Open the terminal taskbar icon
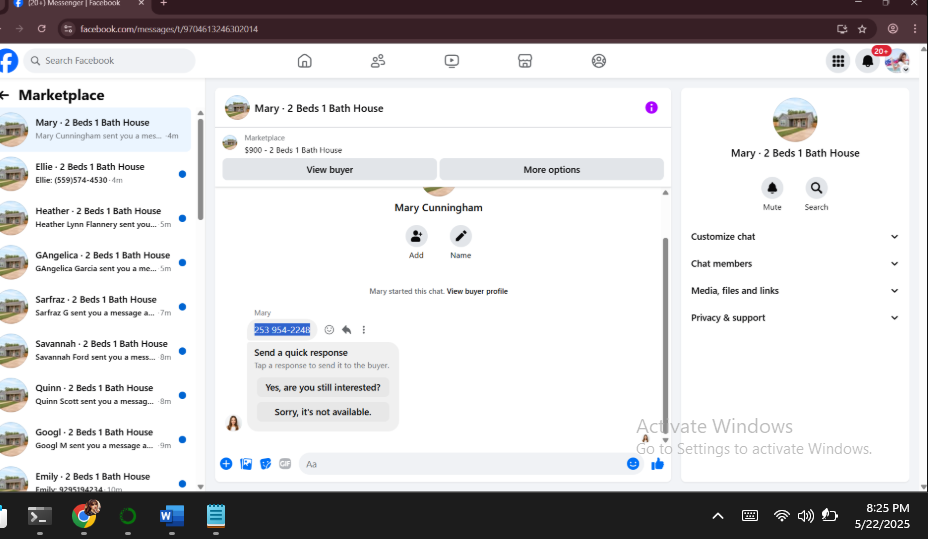This screenshot has width=928, height=539. pos(40,517)
